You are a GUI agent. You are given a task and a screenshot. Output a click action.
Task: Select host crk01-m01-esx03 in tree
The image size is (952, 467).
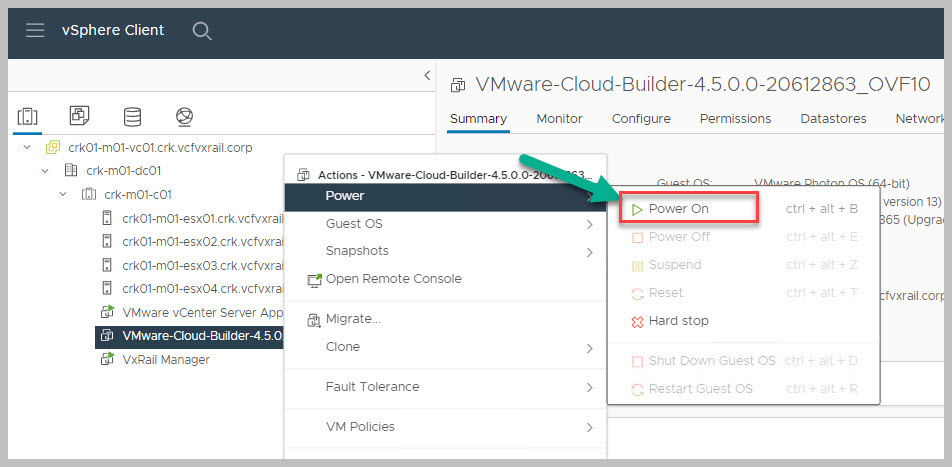click(x=203, y=265)
